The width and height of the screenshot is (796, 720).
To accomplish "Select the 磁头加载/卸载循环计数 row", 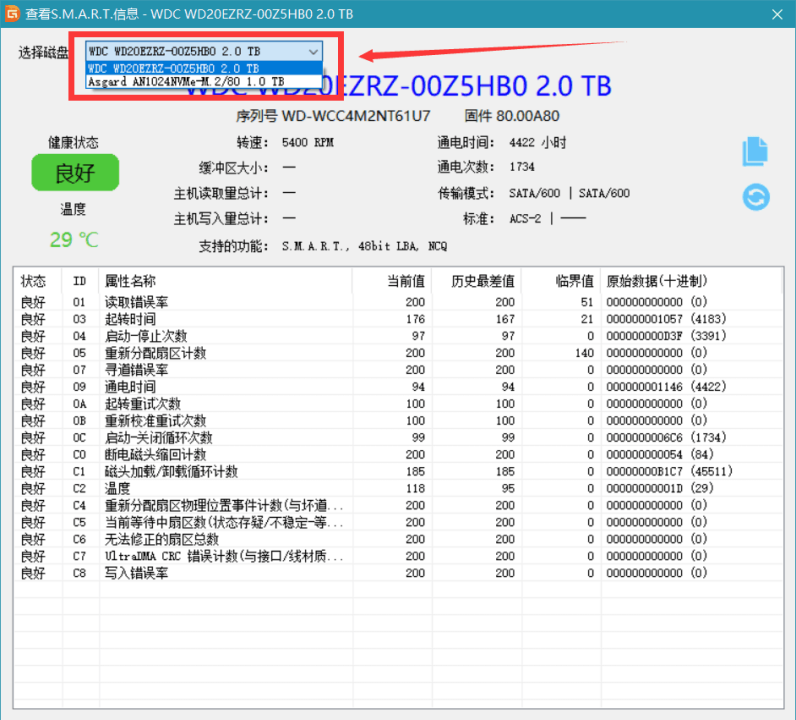I will click(398, 471).
